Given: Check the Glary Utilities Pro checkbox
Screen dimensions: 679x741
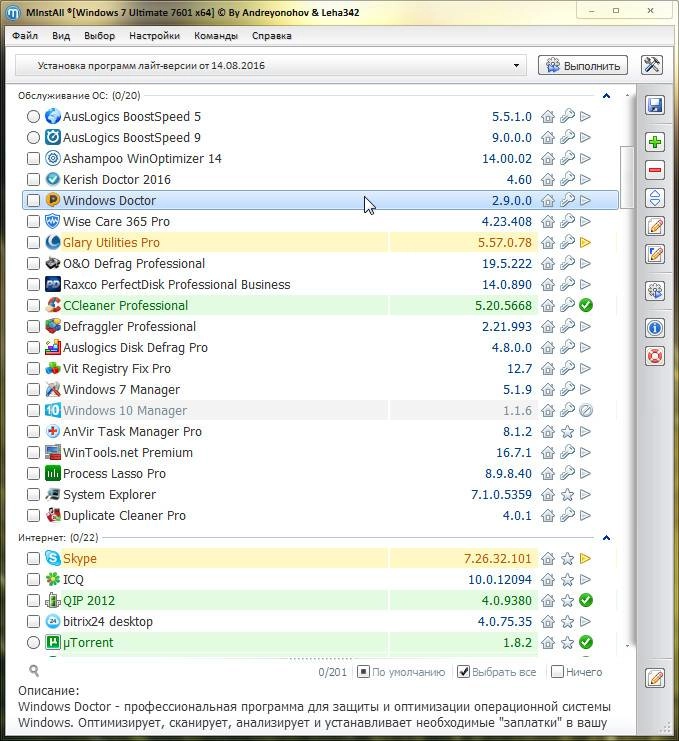Looking at the screenshot, I should 33,242.
